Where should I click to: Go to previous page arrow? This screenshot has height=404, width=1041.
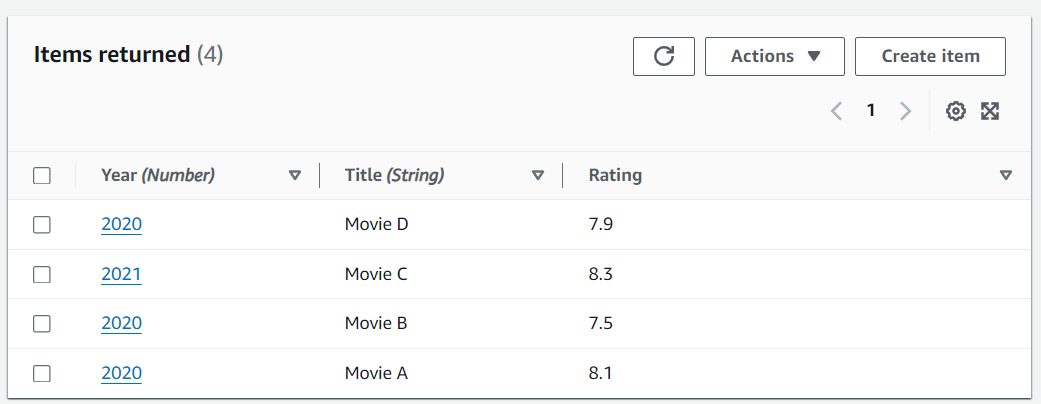(837, 111)
